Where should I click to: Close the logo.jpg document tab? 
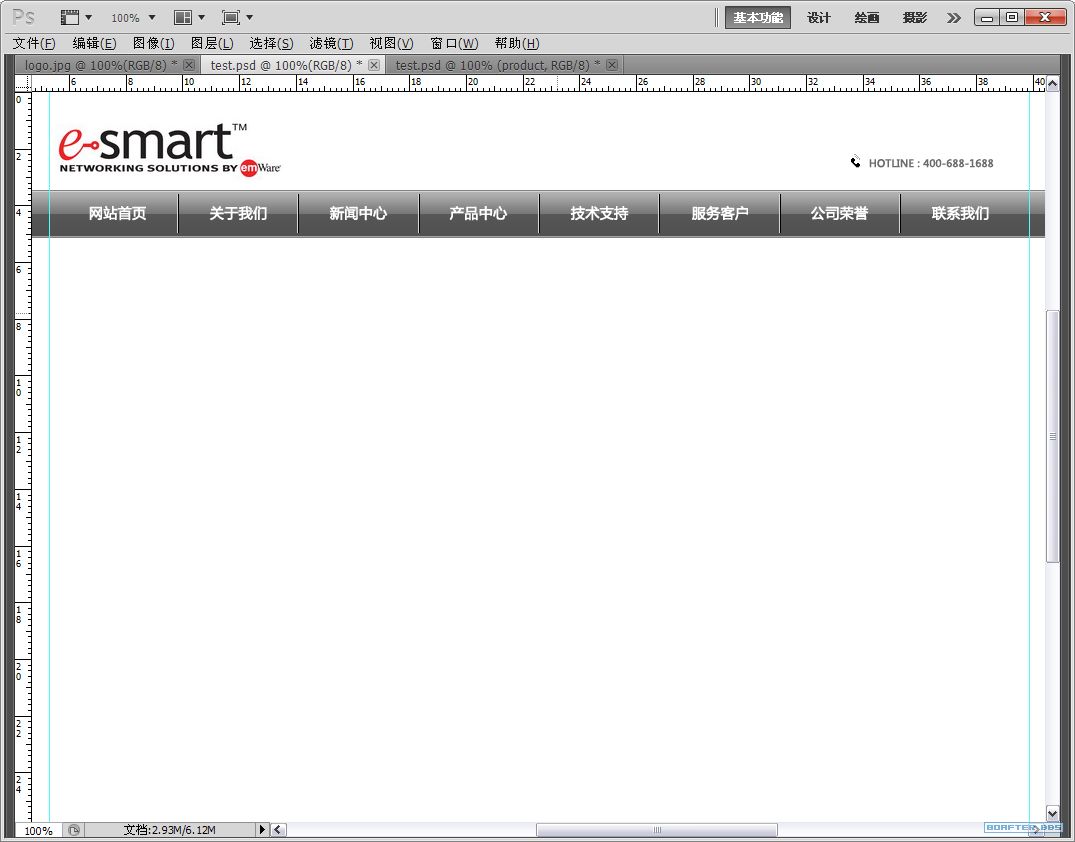point(189,65)
